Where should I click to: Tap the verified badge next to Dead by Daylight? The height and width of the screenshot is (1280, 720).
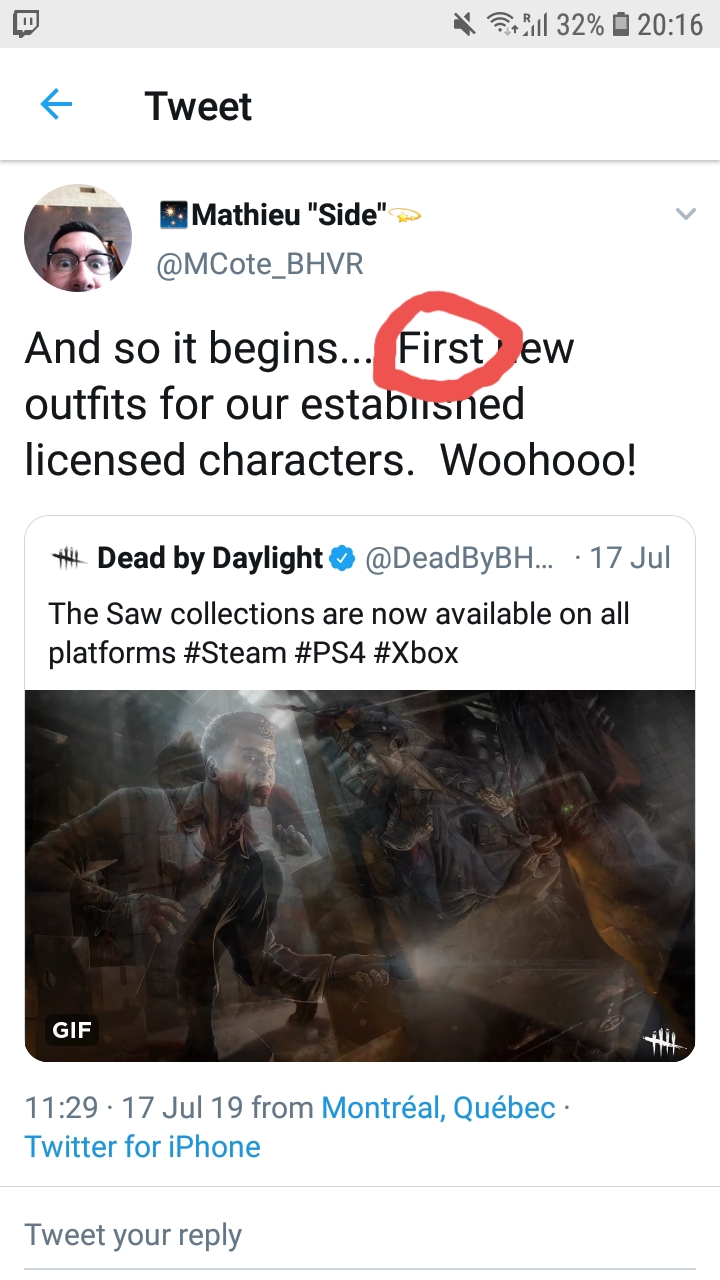[343, 558]
